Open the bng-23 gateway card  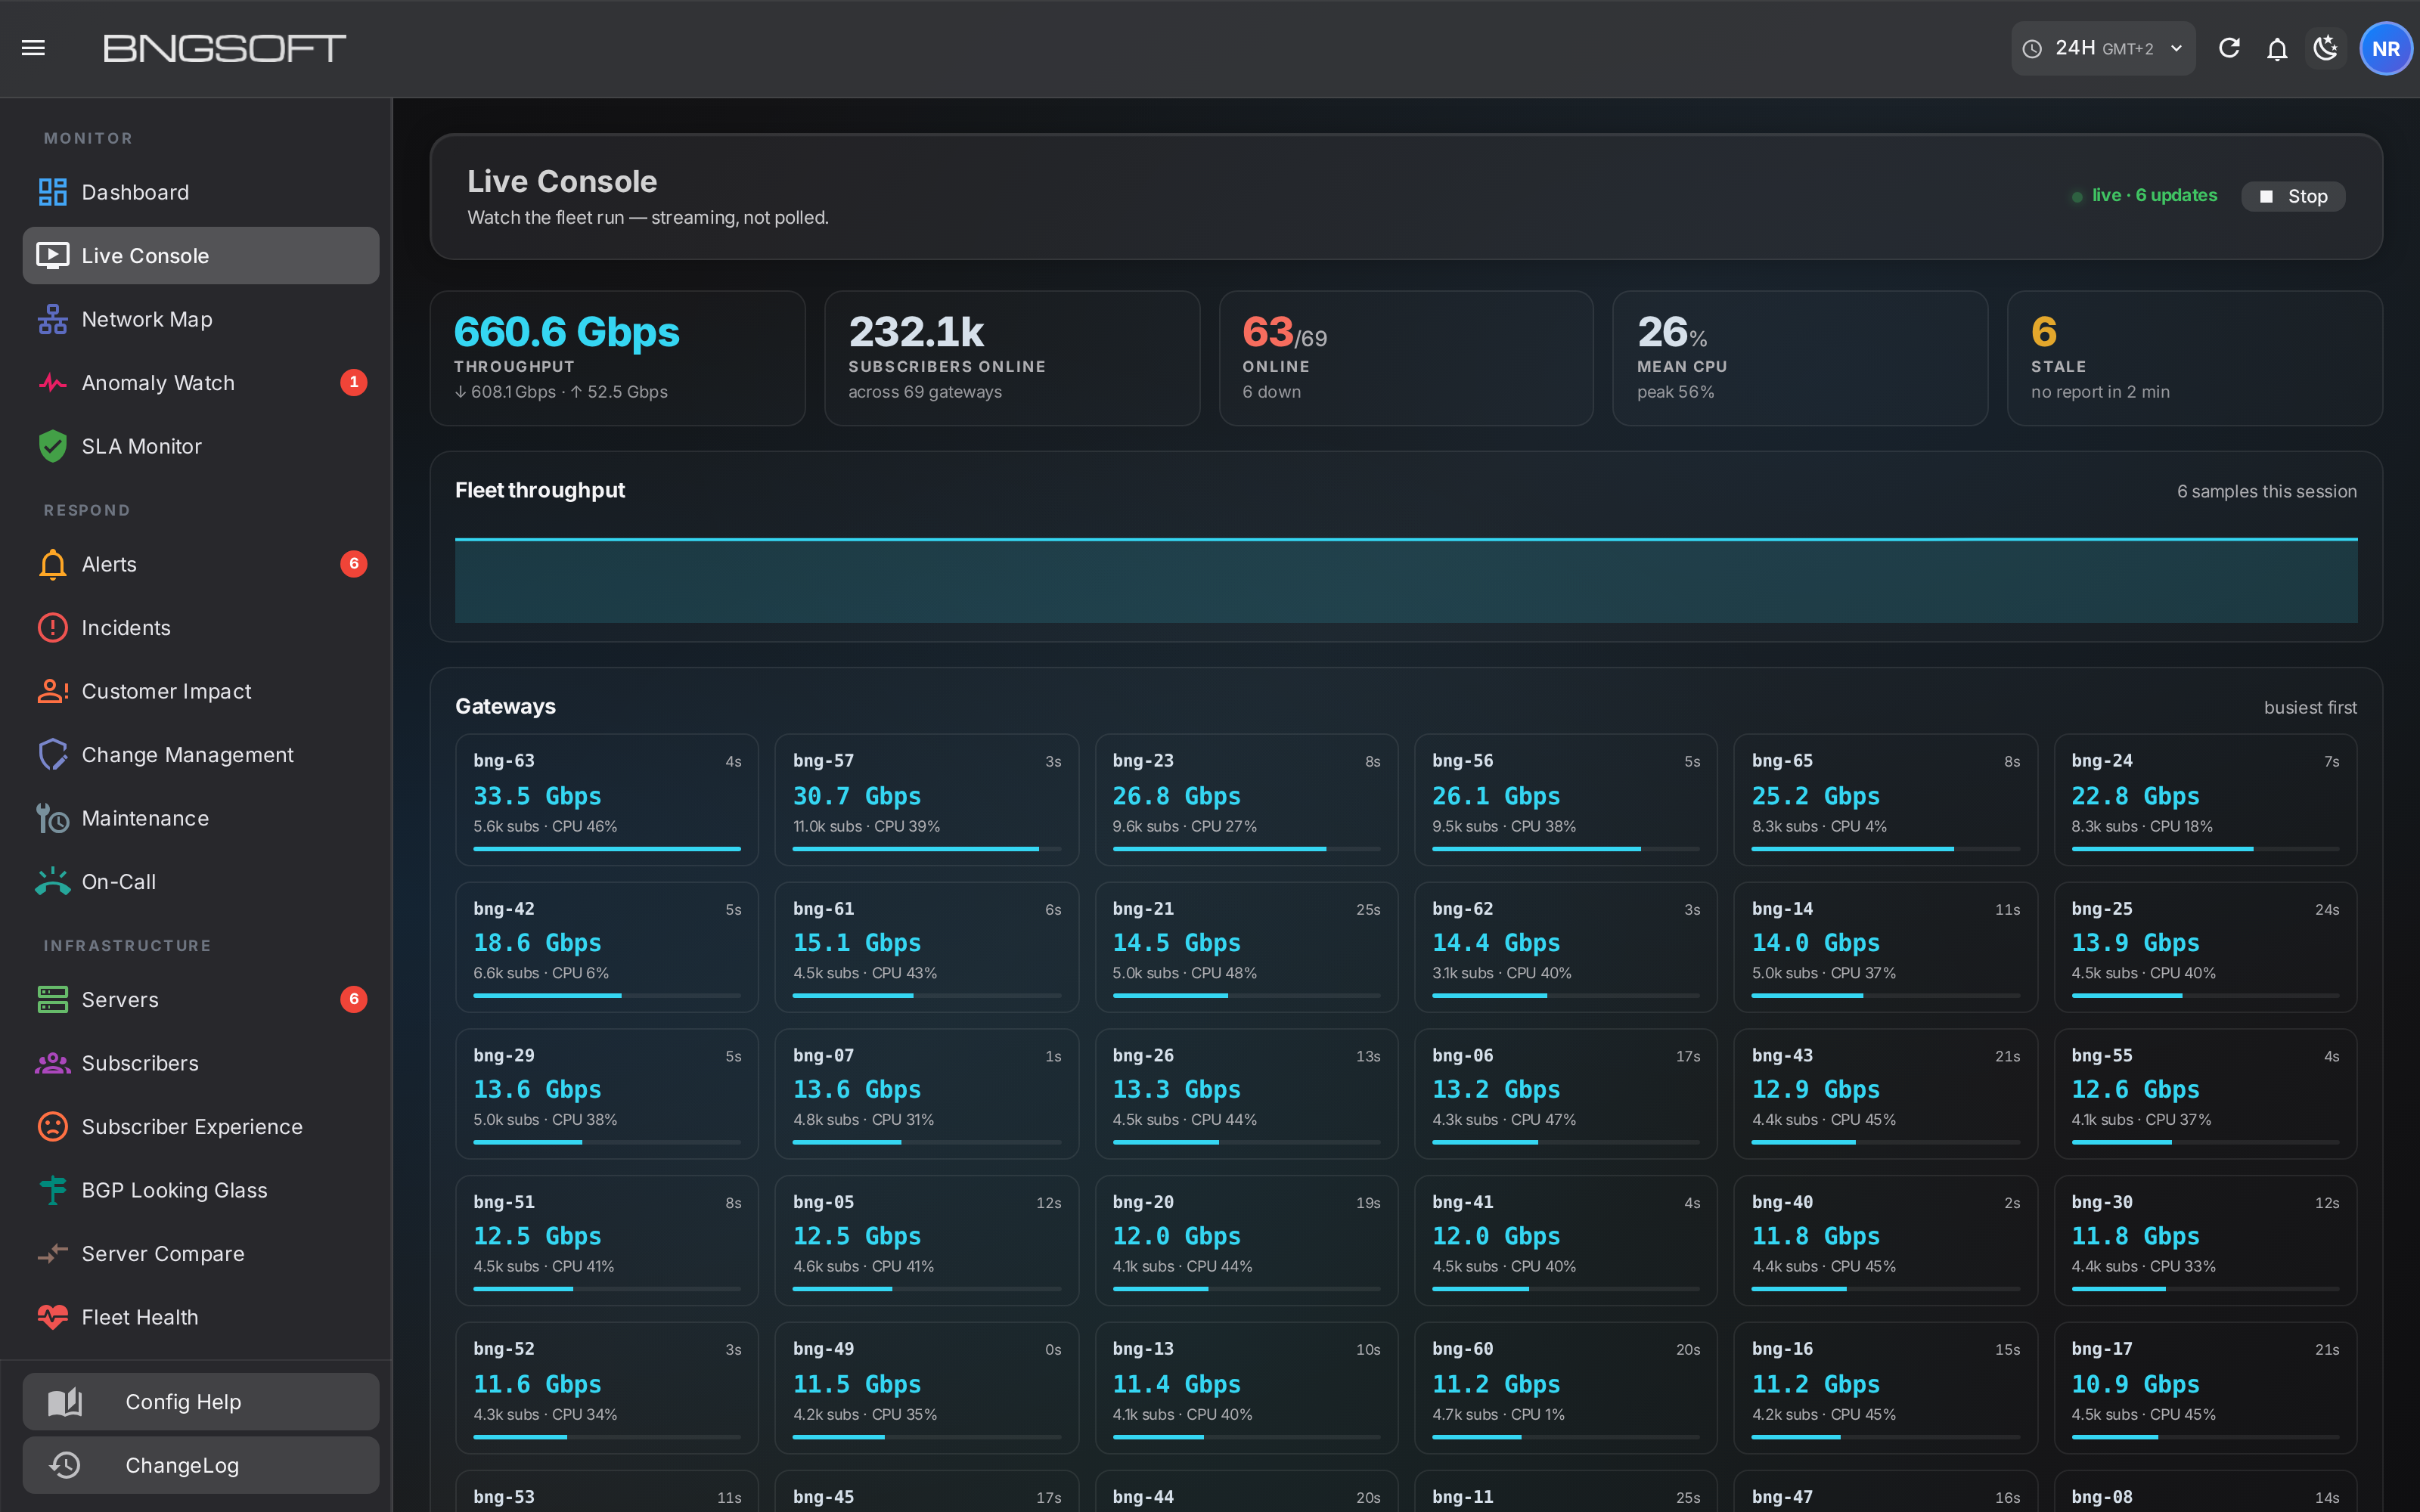coord(1246,800)
